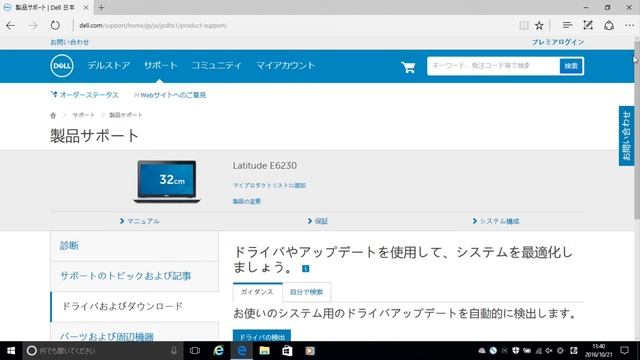This screenshot has height=360, width=640.
Task: Click the browser address bar
Action: pos(294,25)
